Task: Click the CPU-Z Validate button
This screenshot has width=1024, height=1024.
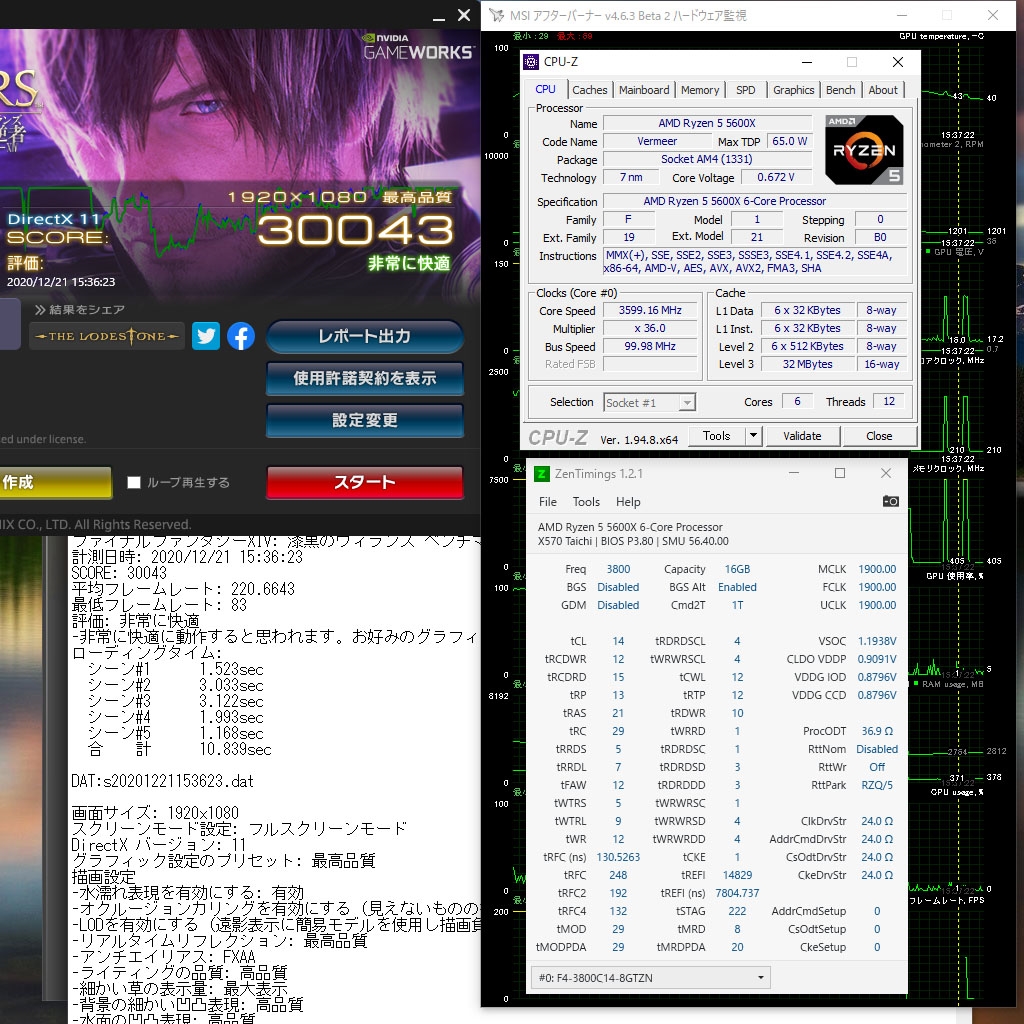Action: click(802, 436)
